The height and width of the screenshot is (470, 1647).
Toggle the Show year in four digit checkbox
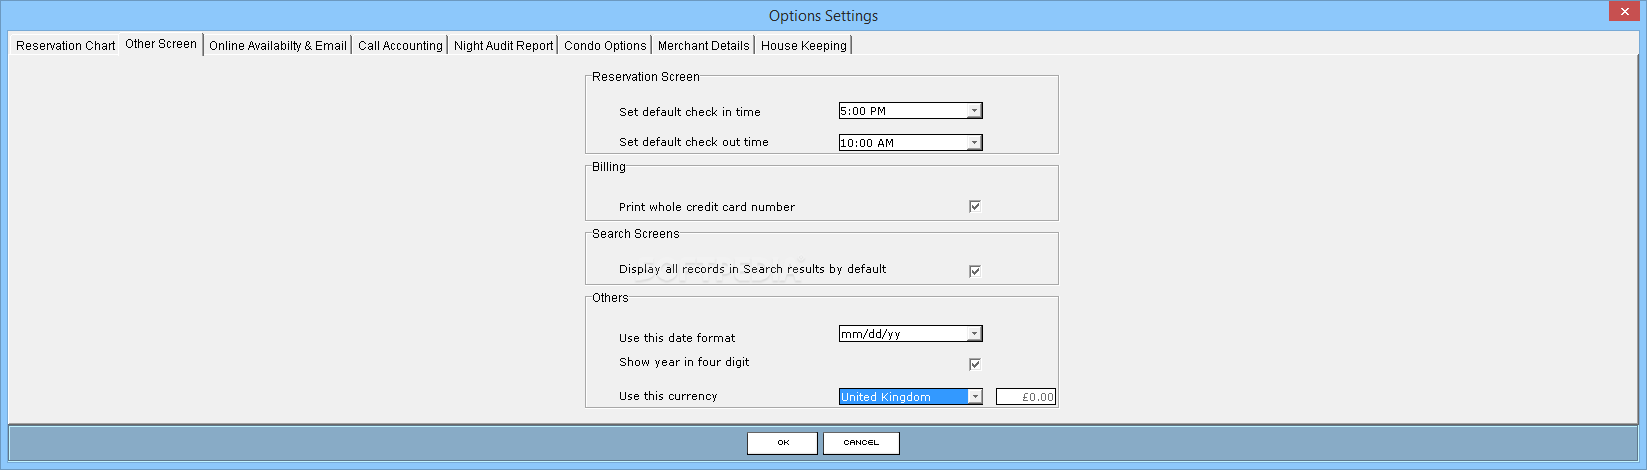coord(975,363)
